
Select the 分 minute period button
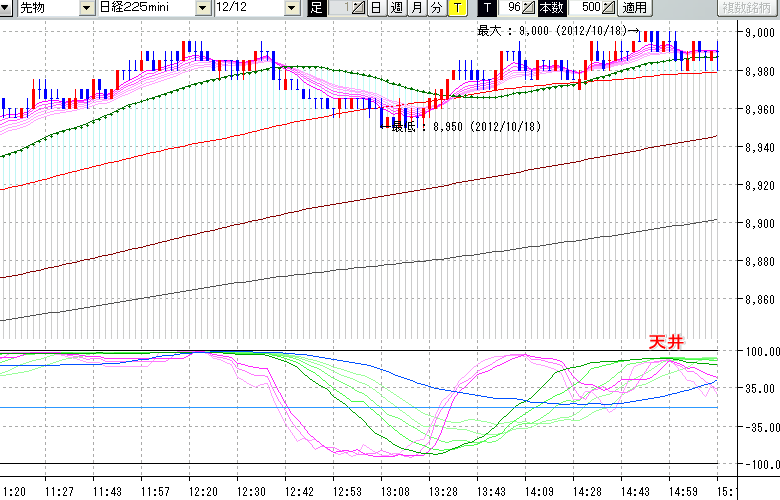tap(436, 8)
